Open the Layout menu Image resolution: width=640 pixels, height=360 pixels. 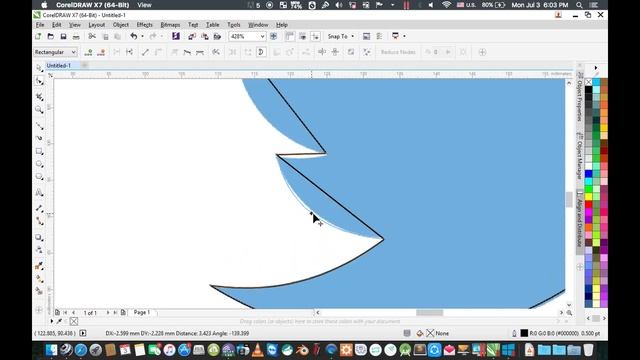tap(97, 25)
